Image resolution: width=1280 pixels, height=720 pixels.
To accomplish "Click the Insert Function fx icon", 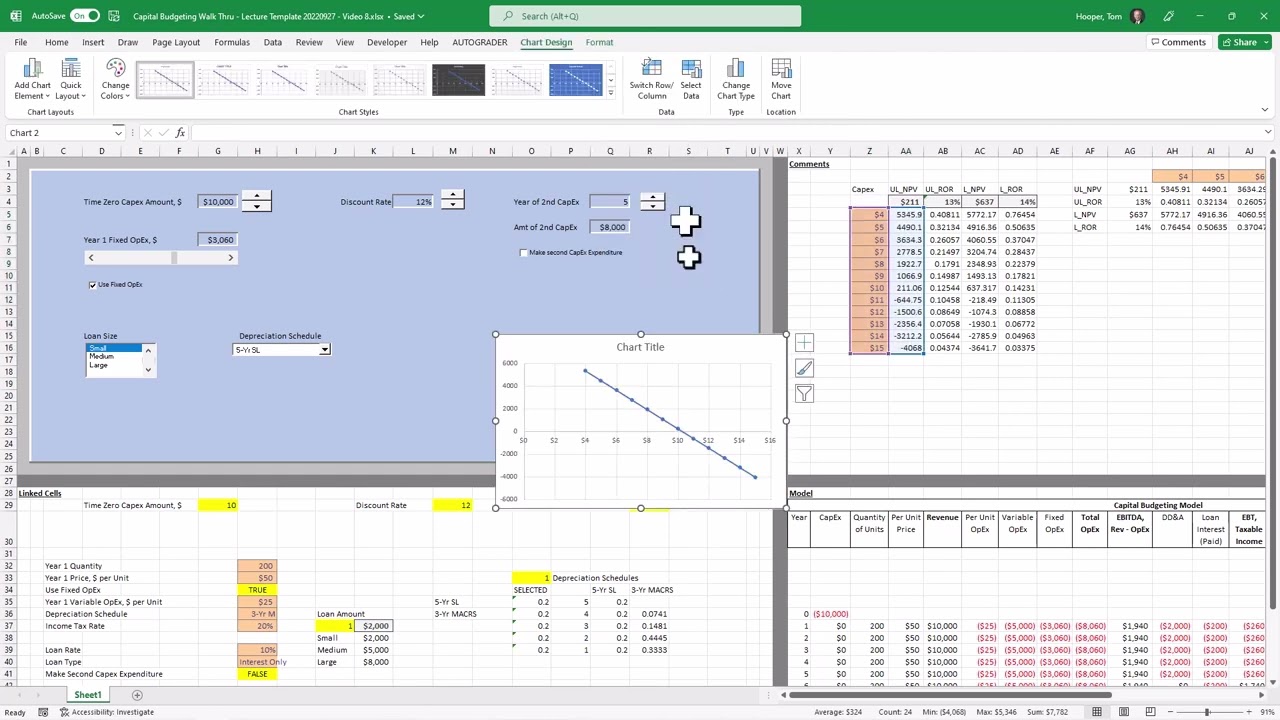I will [180, 133].
